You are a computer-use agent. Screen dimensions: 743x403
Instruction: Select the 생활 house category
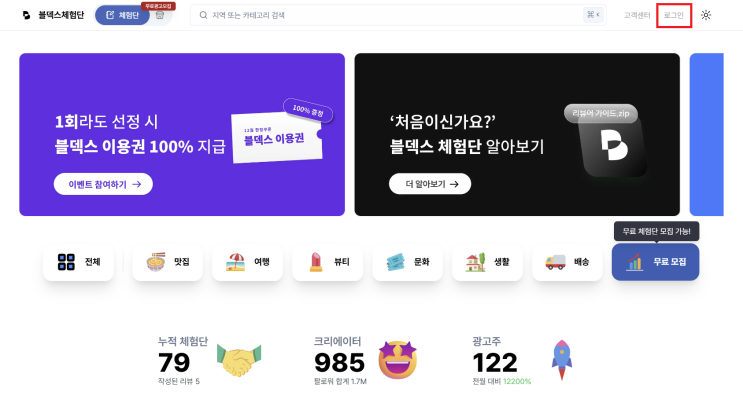487,262
